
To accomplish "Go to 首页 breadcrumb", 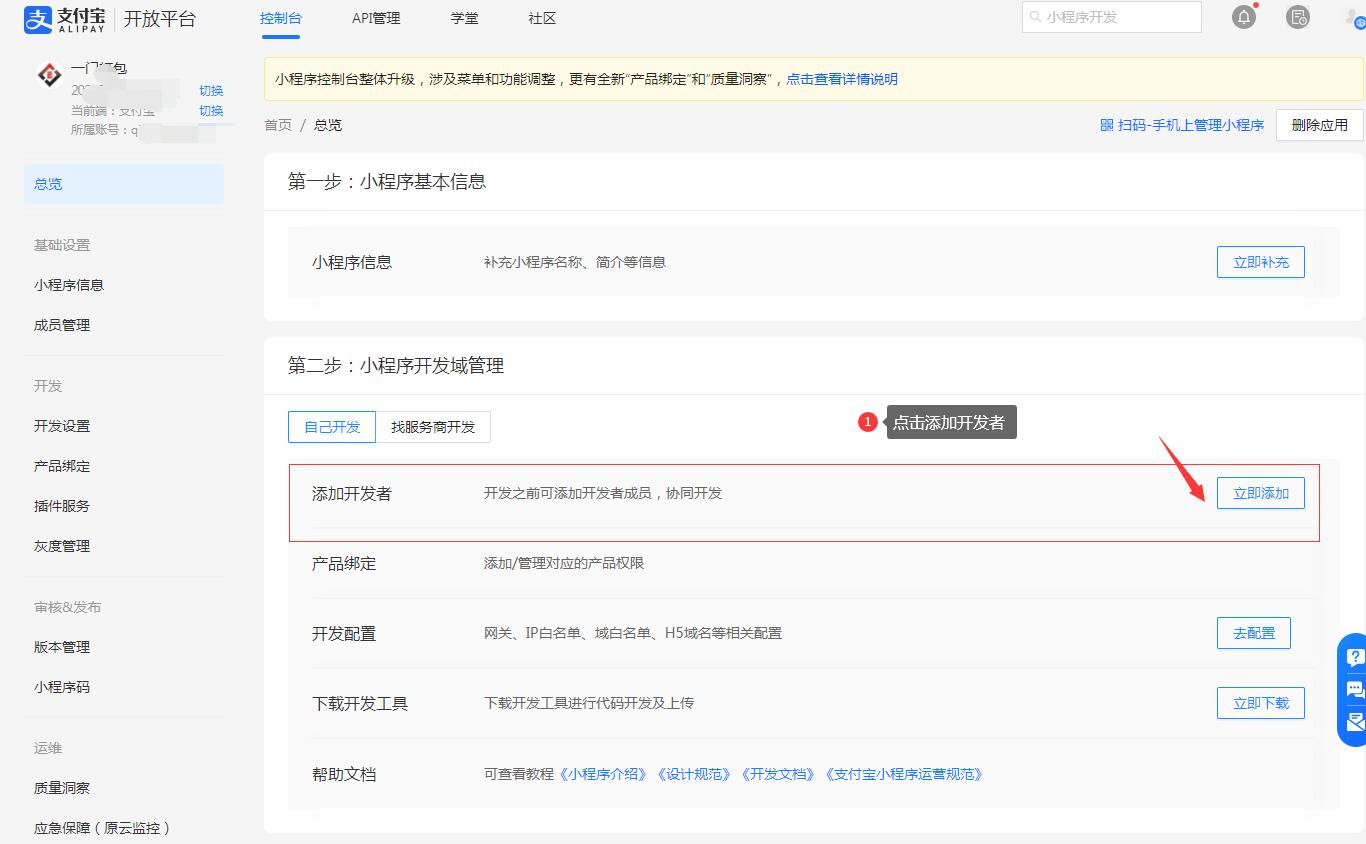I will click(278, 125).
